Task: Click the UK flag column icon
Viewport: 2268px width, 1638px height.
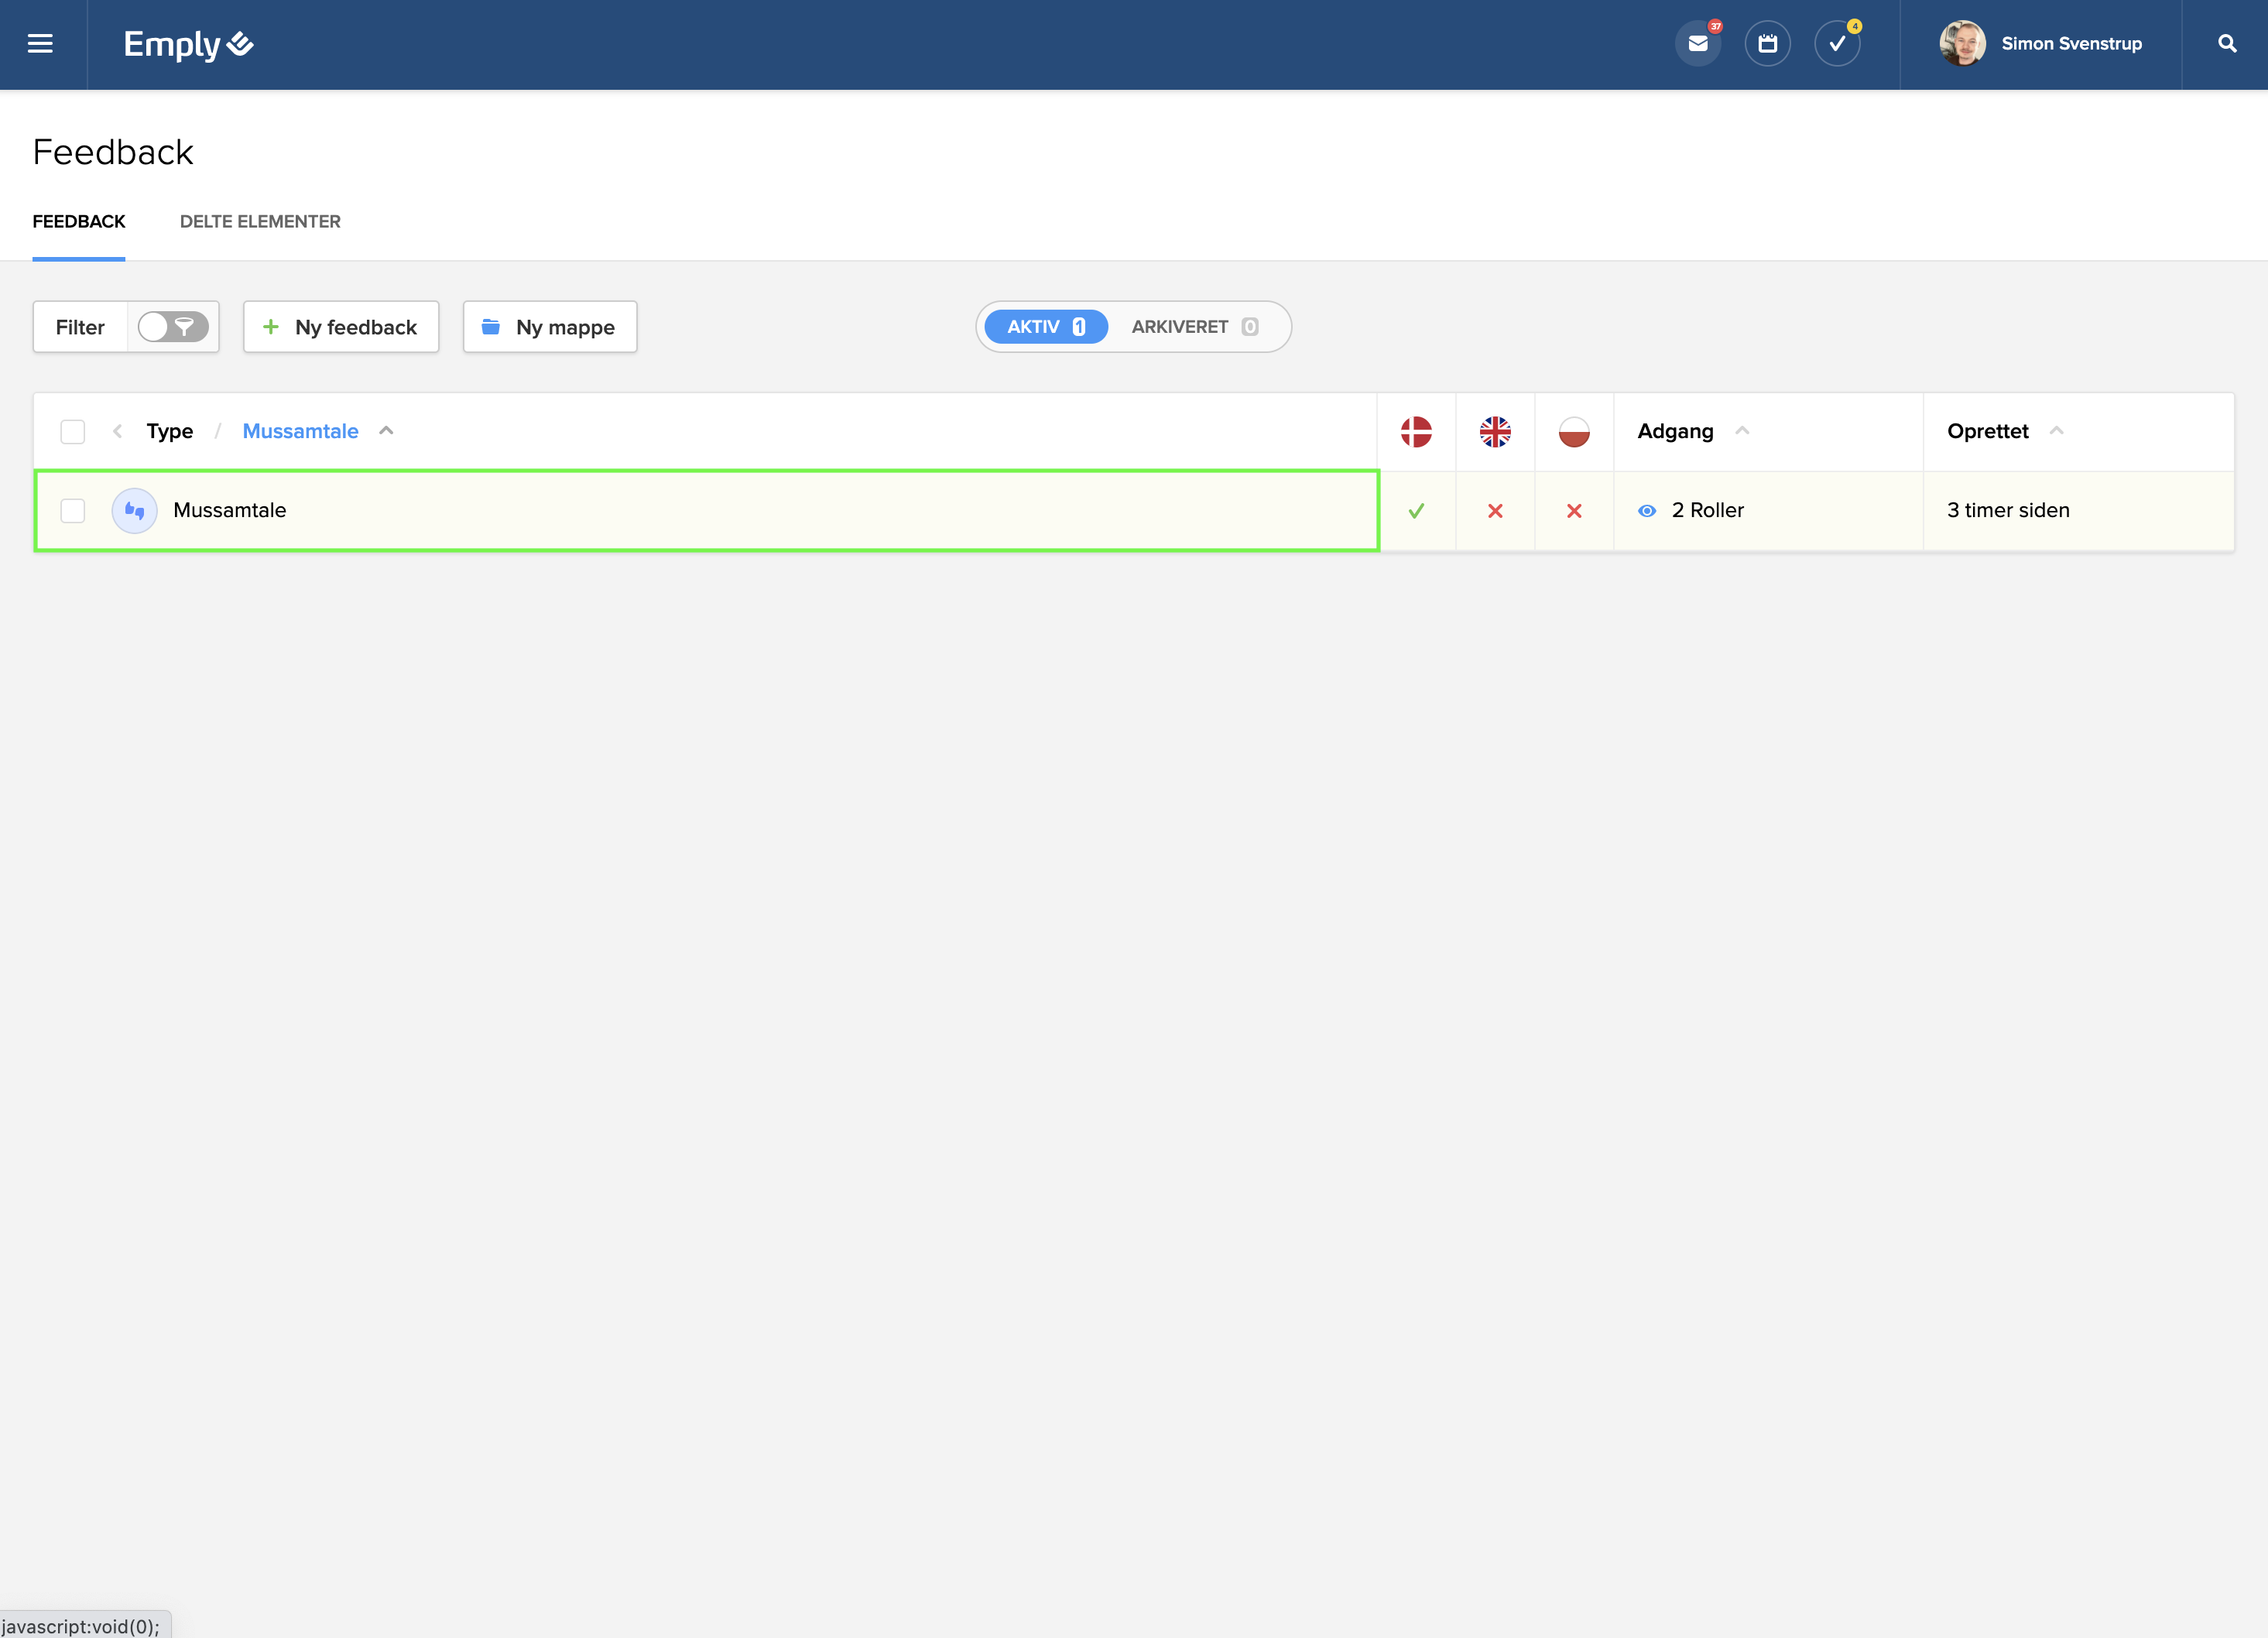Action: (1495, 432)
